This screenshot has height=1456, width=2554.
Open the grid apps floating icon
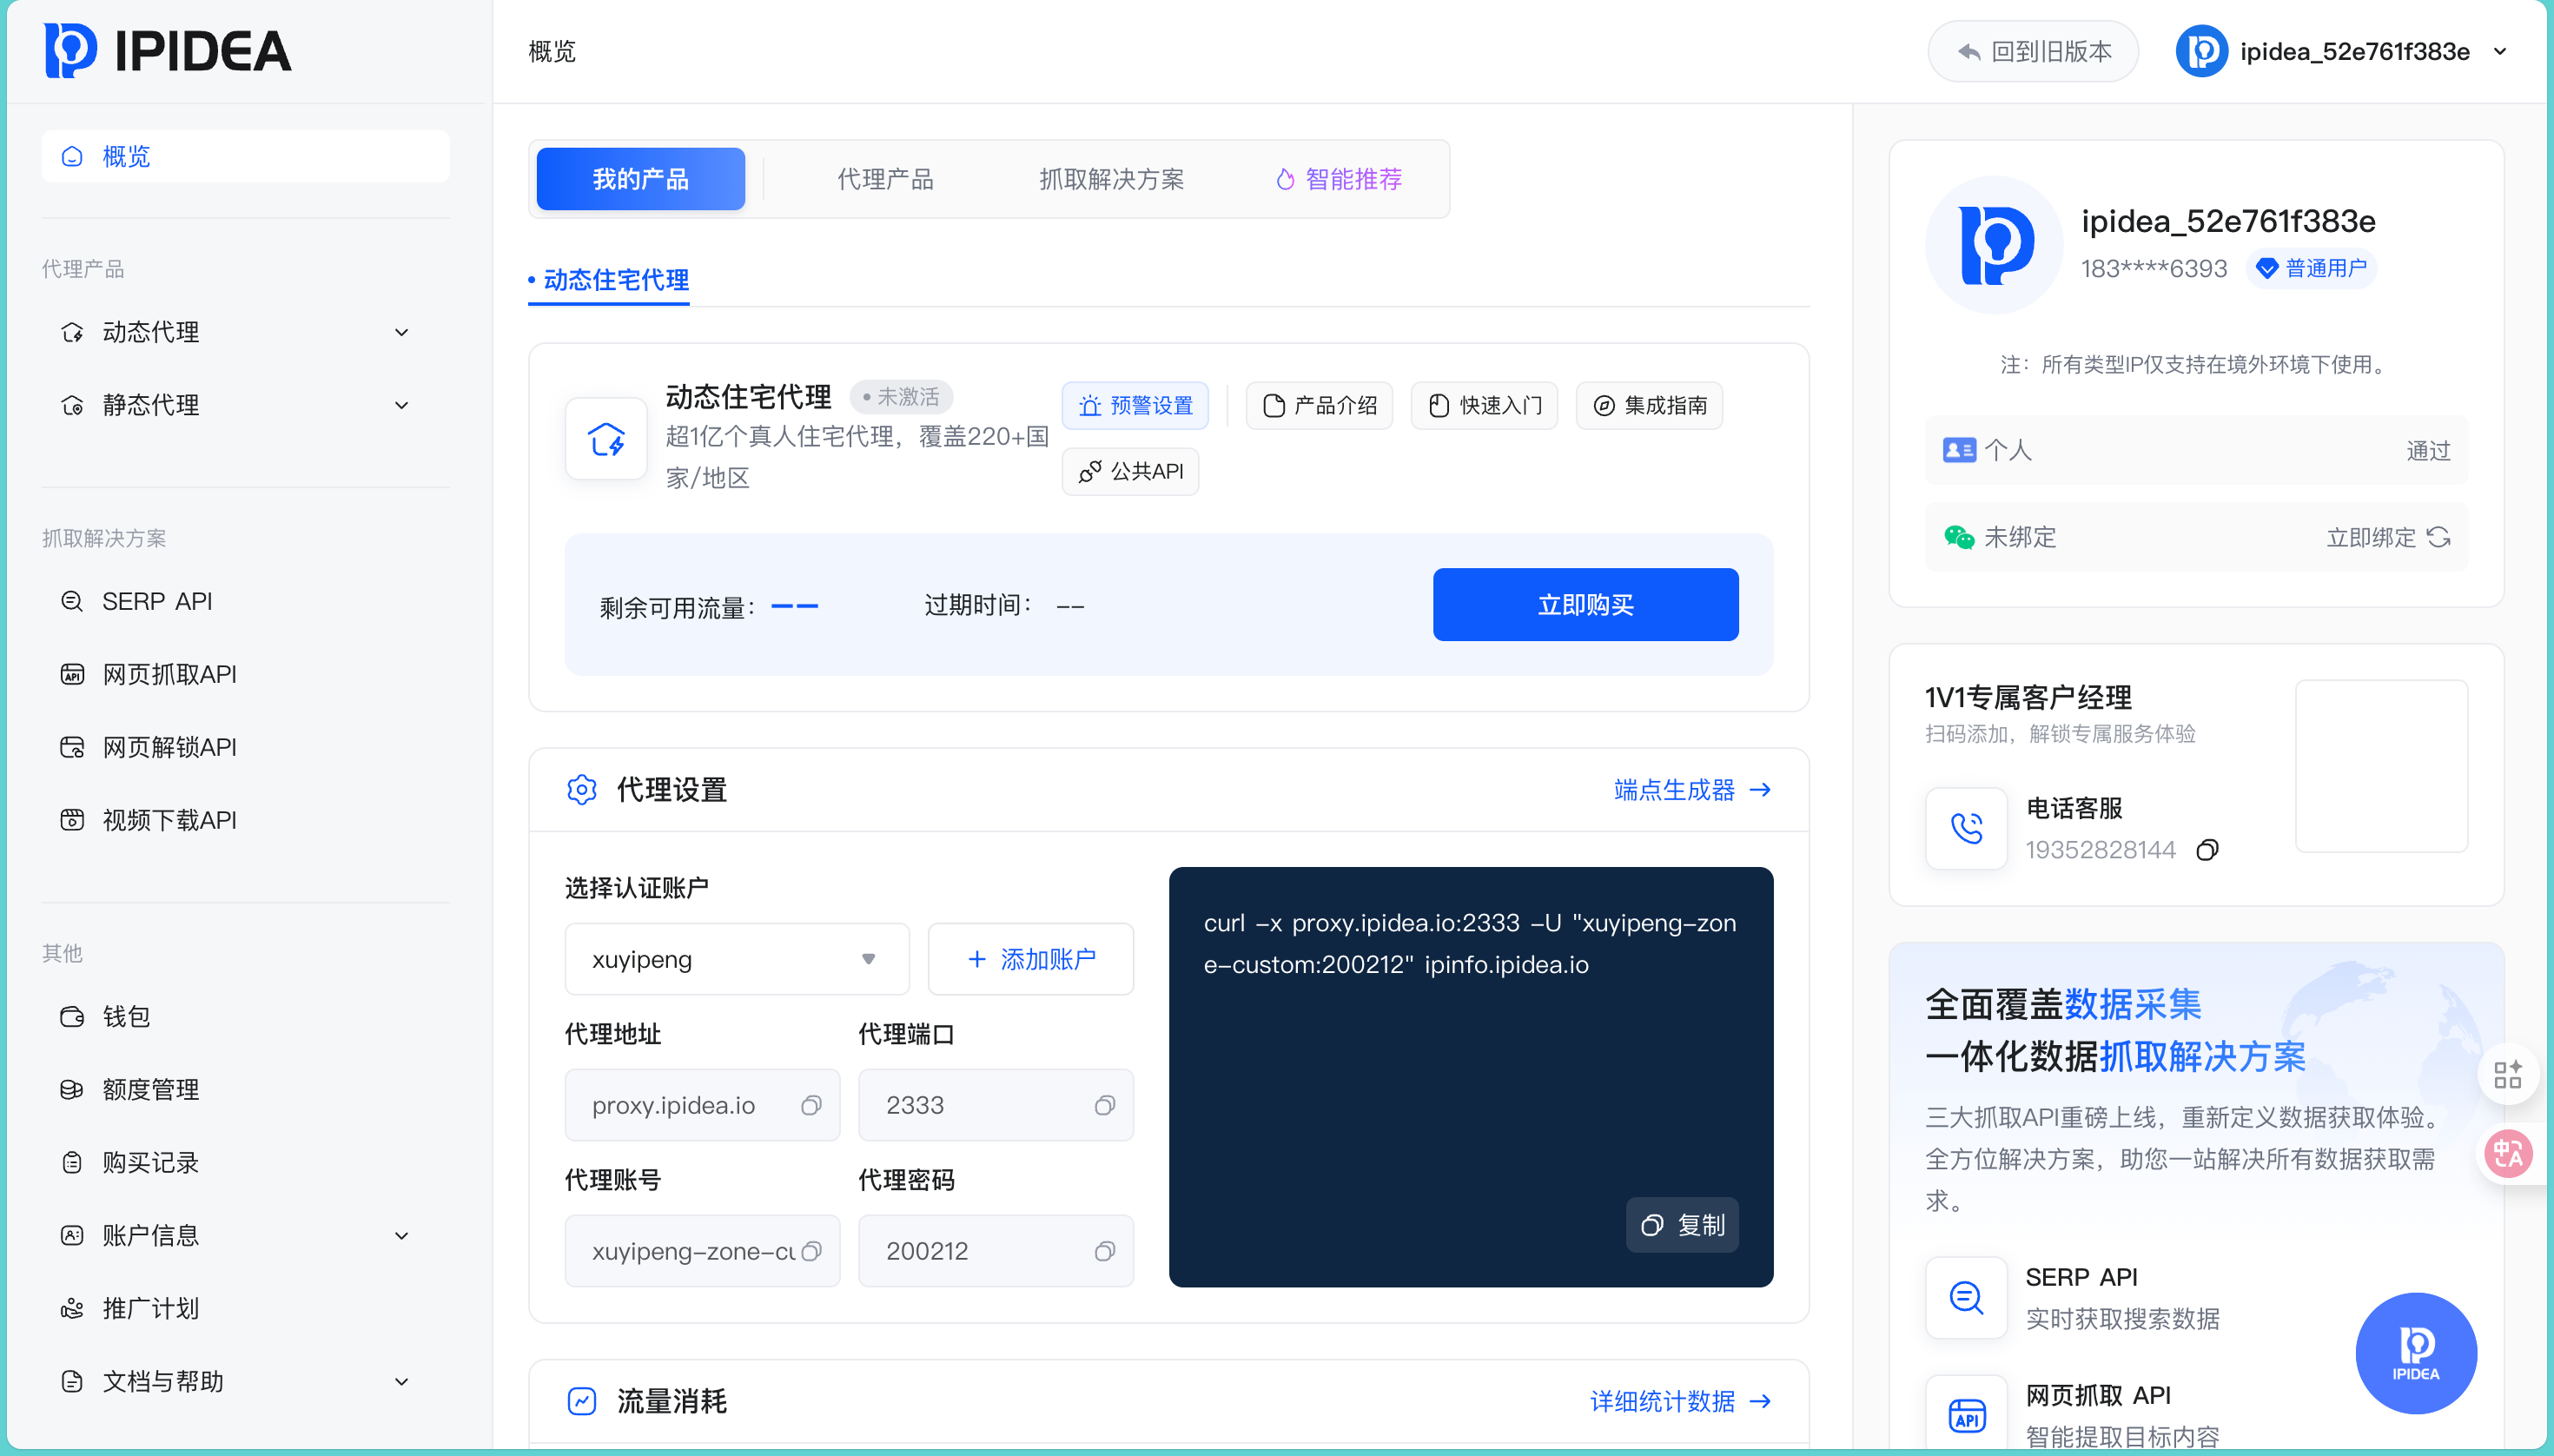click(x=2508, y=1075)
